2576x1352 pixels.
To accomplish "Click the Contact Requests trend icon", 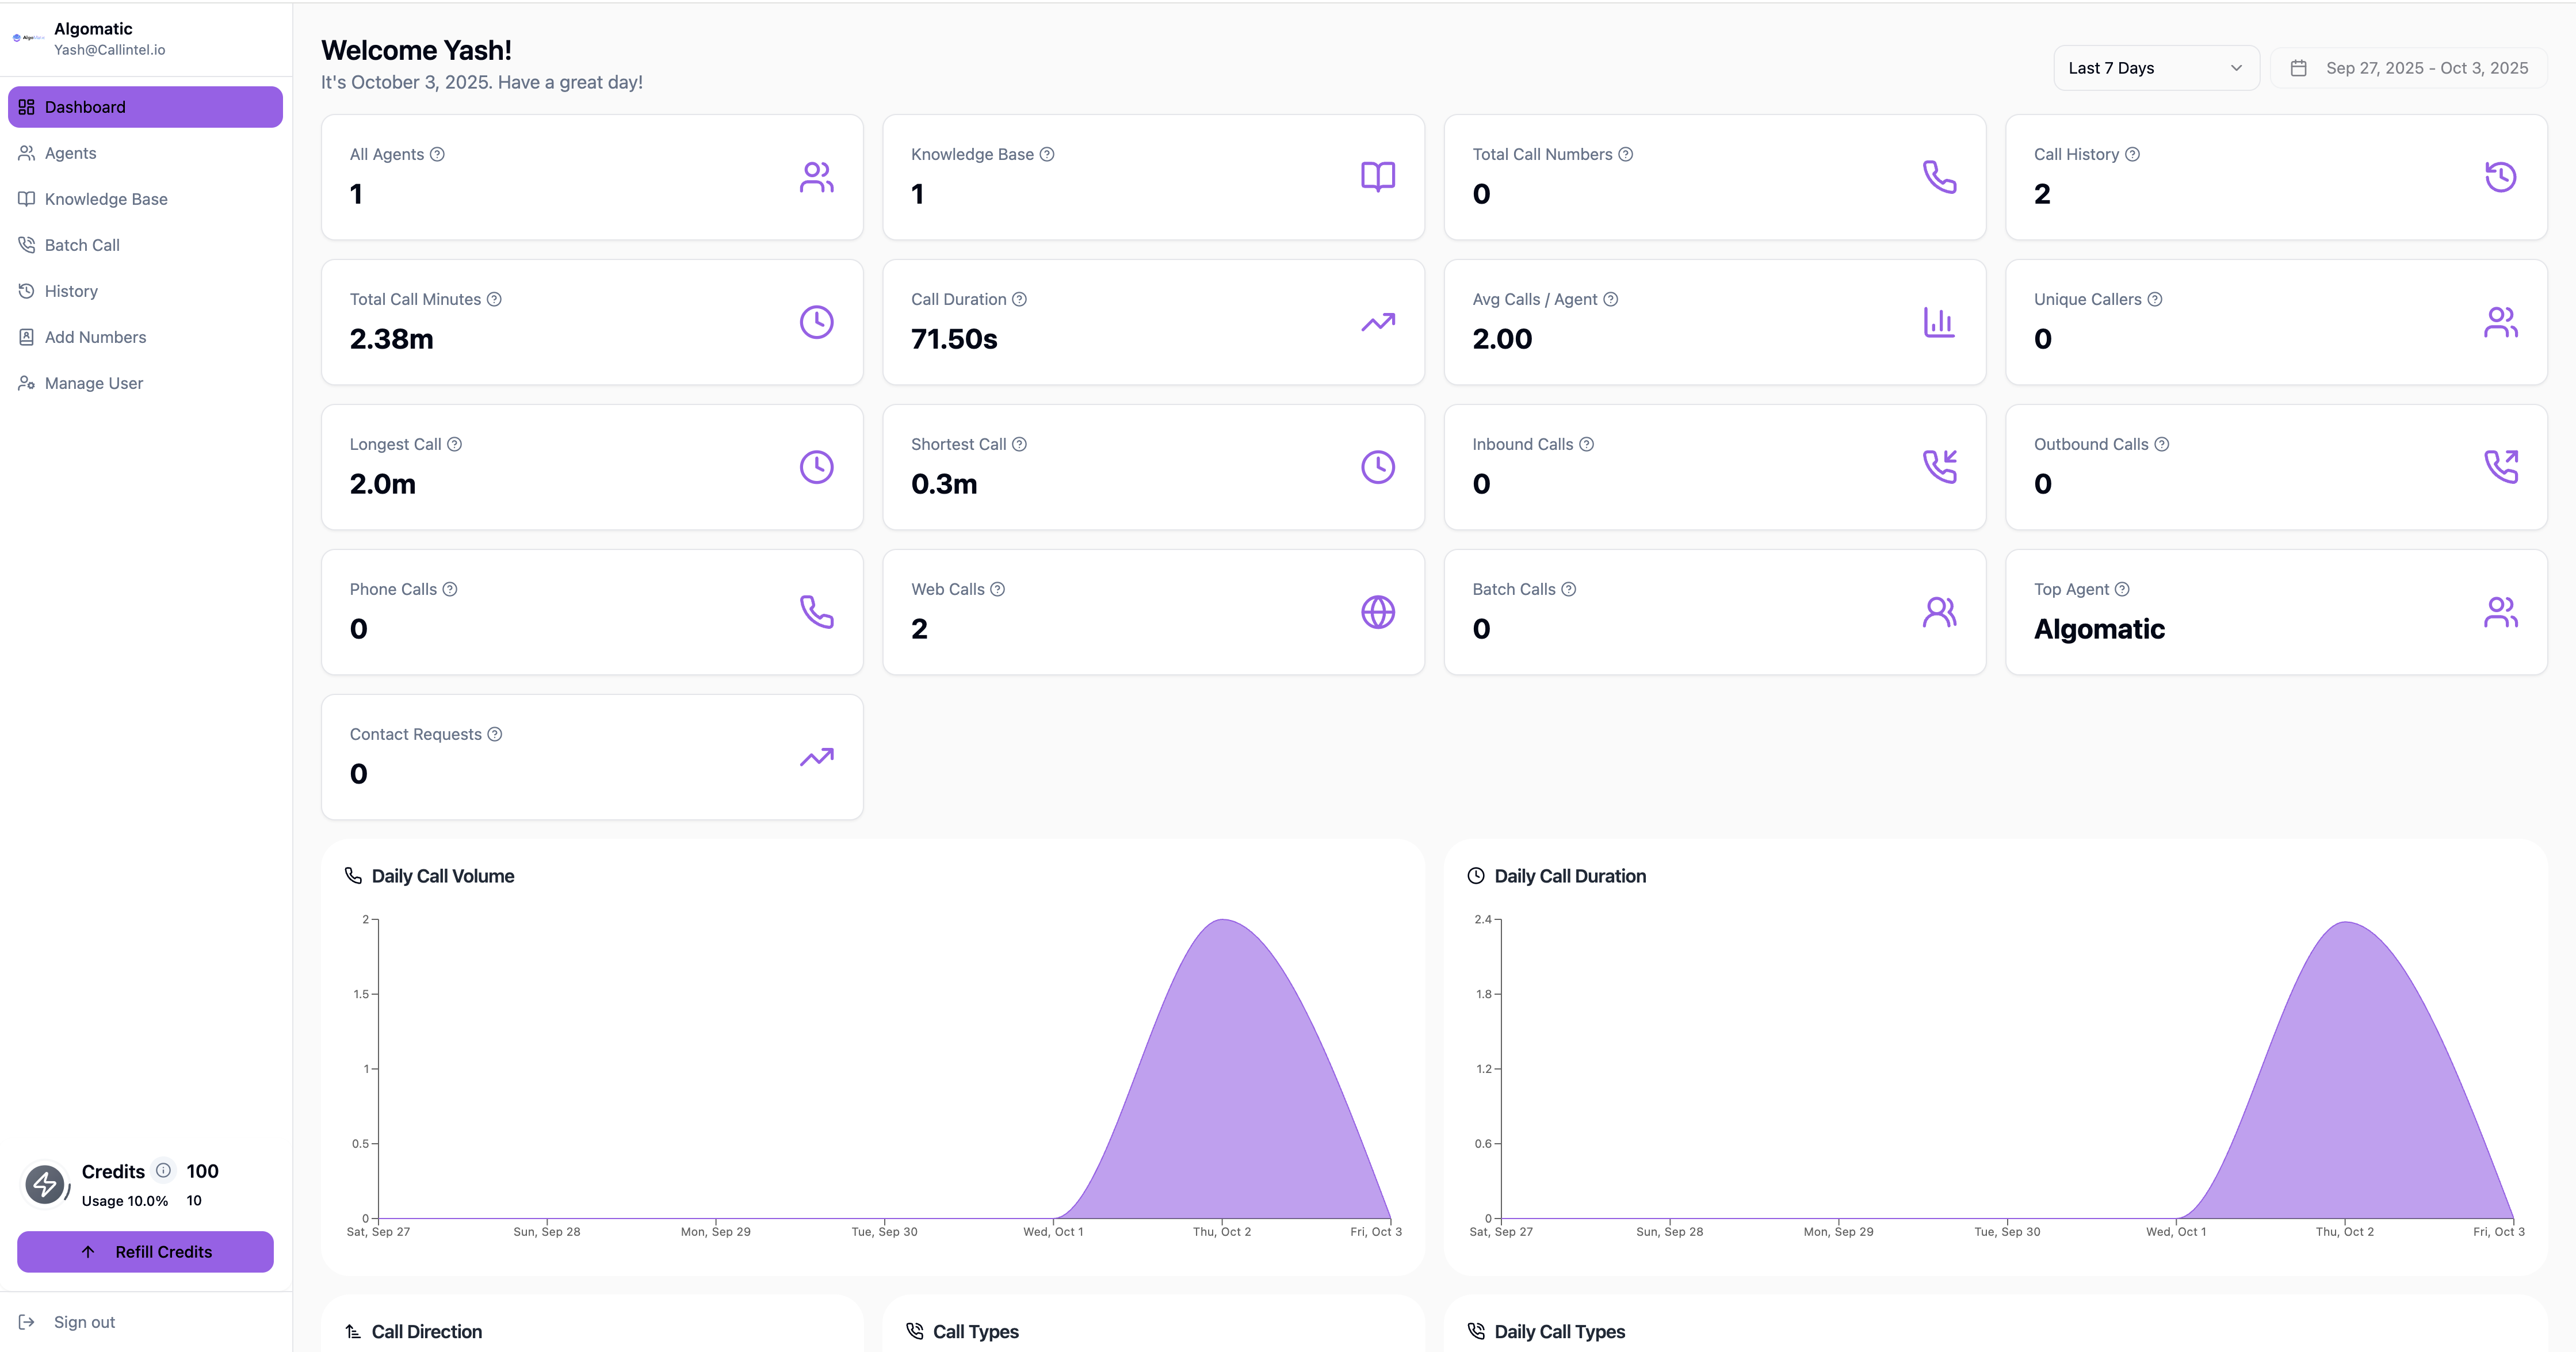I will point(816,757).
